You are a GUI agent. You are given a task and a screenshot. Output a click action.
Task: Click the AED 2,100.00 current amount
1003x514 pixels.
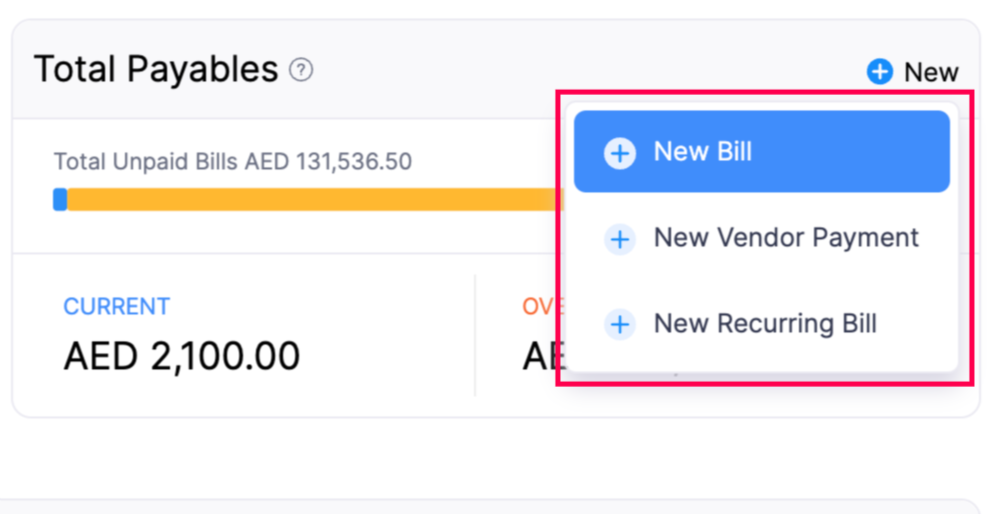pyautogui.click(x=181, y=356)
